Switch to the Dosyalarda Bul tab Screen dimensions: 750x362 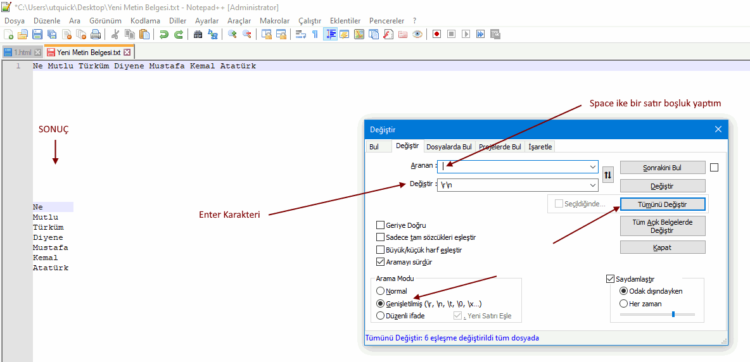[x=449, y=147]
